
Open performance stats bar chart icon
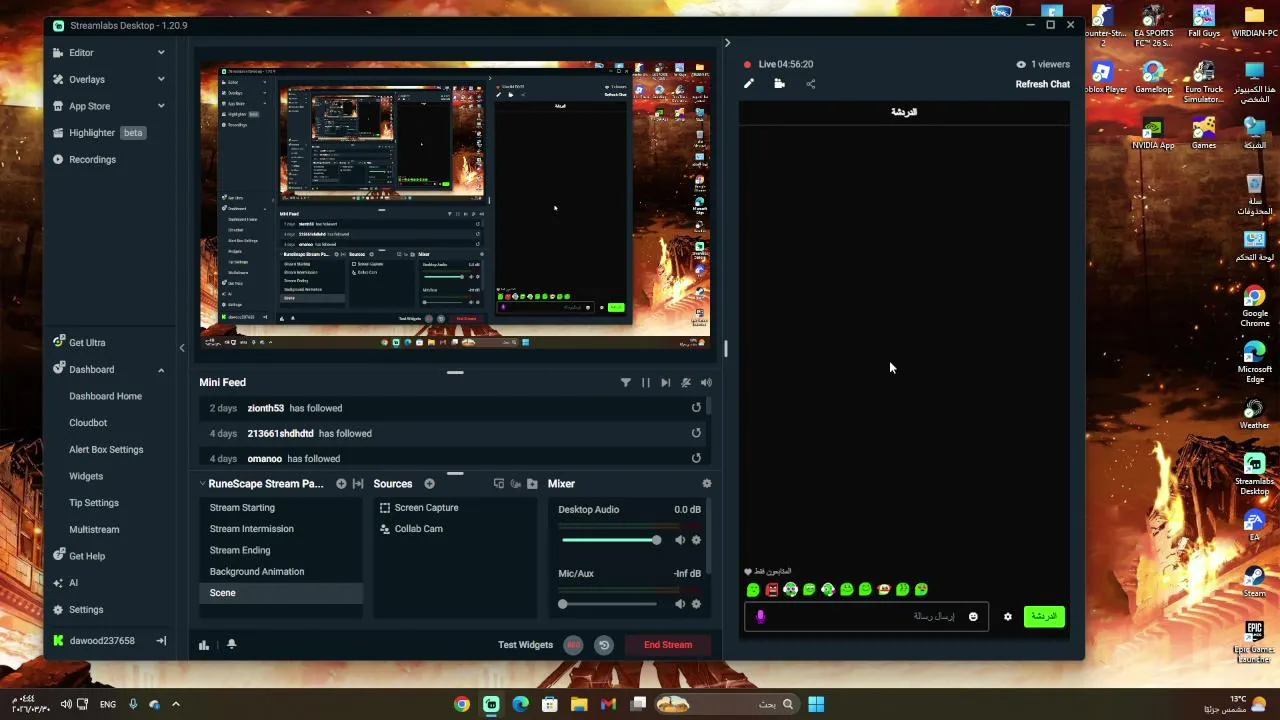click(204, 645)
